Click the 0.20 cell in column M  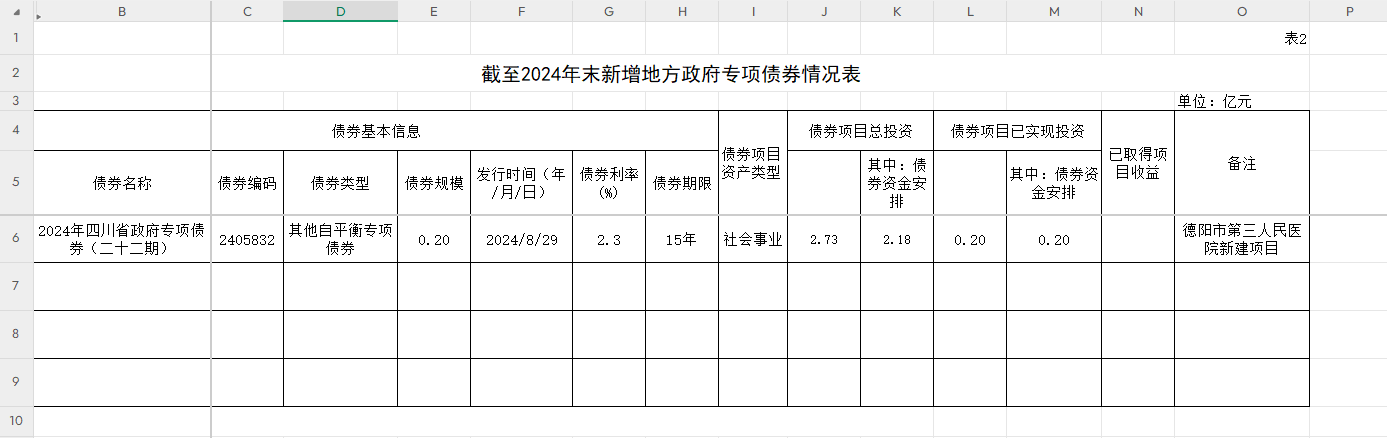(x=1054, y=238)
